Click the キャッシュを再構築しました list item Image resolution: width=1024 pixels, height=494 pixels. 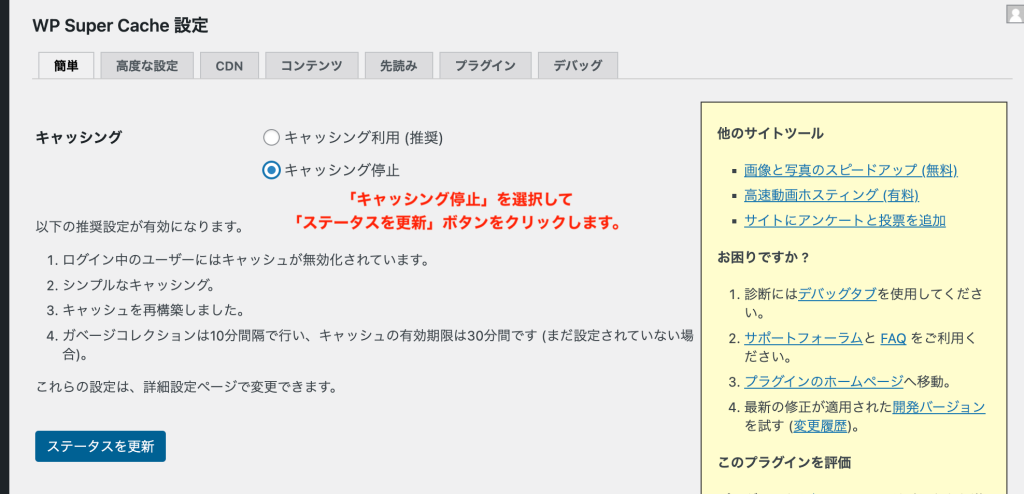point(153,309)
